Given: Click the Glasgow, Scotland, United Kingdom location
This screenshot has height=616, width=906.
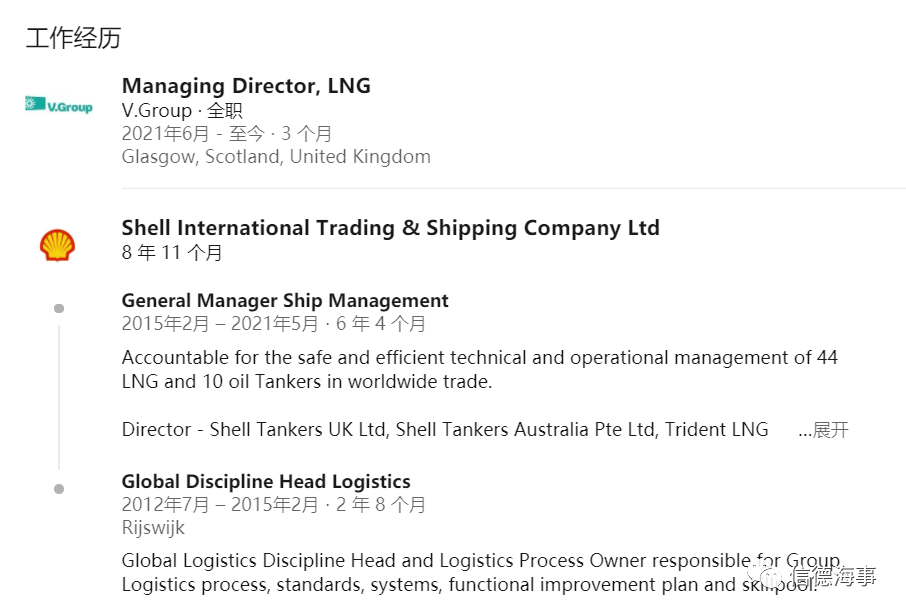Looking at the screenshot, I should pos(276,157).
